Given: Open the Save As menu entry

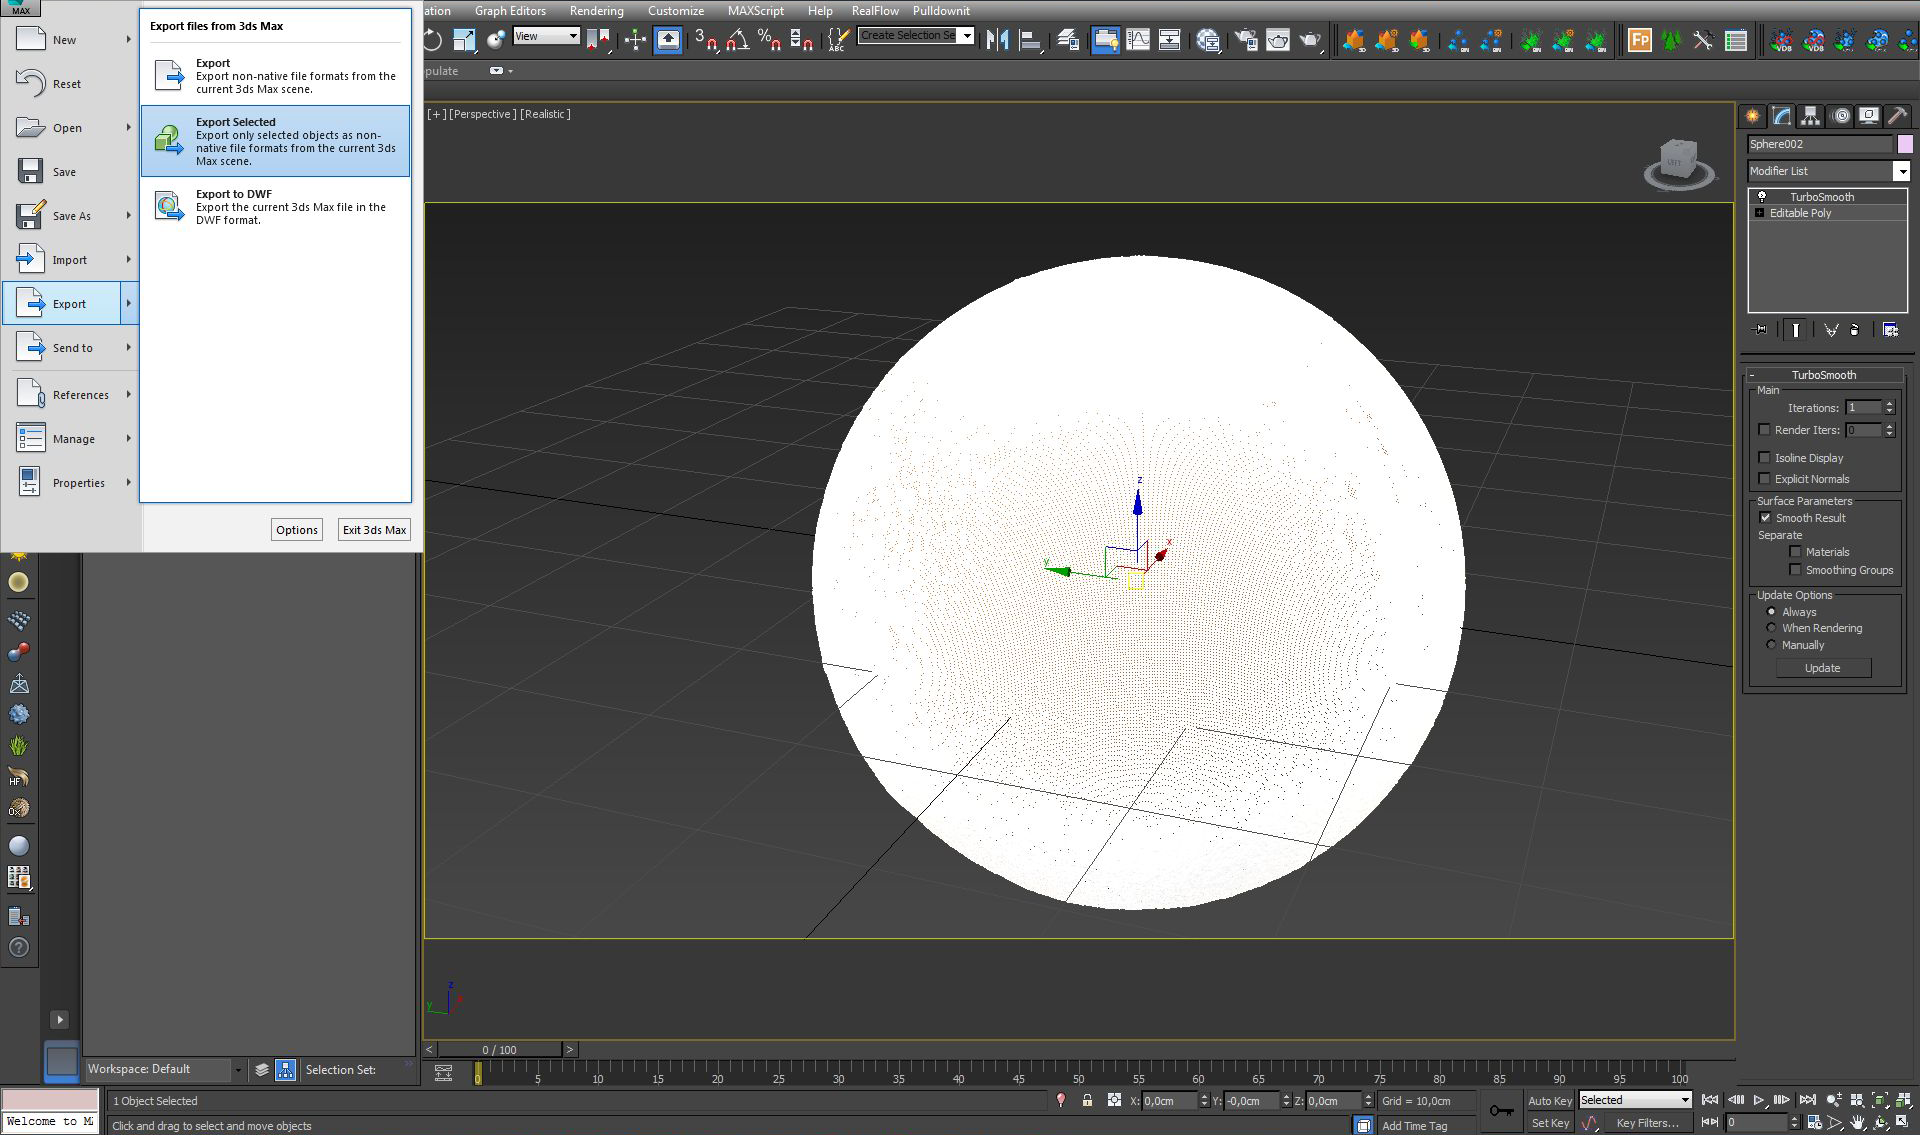Looking at the screenshot, I should (x=70, y=216).
